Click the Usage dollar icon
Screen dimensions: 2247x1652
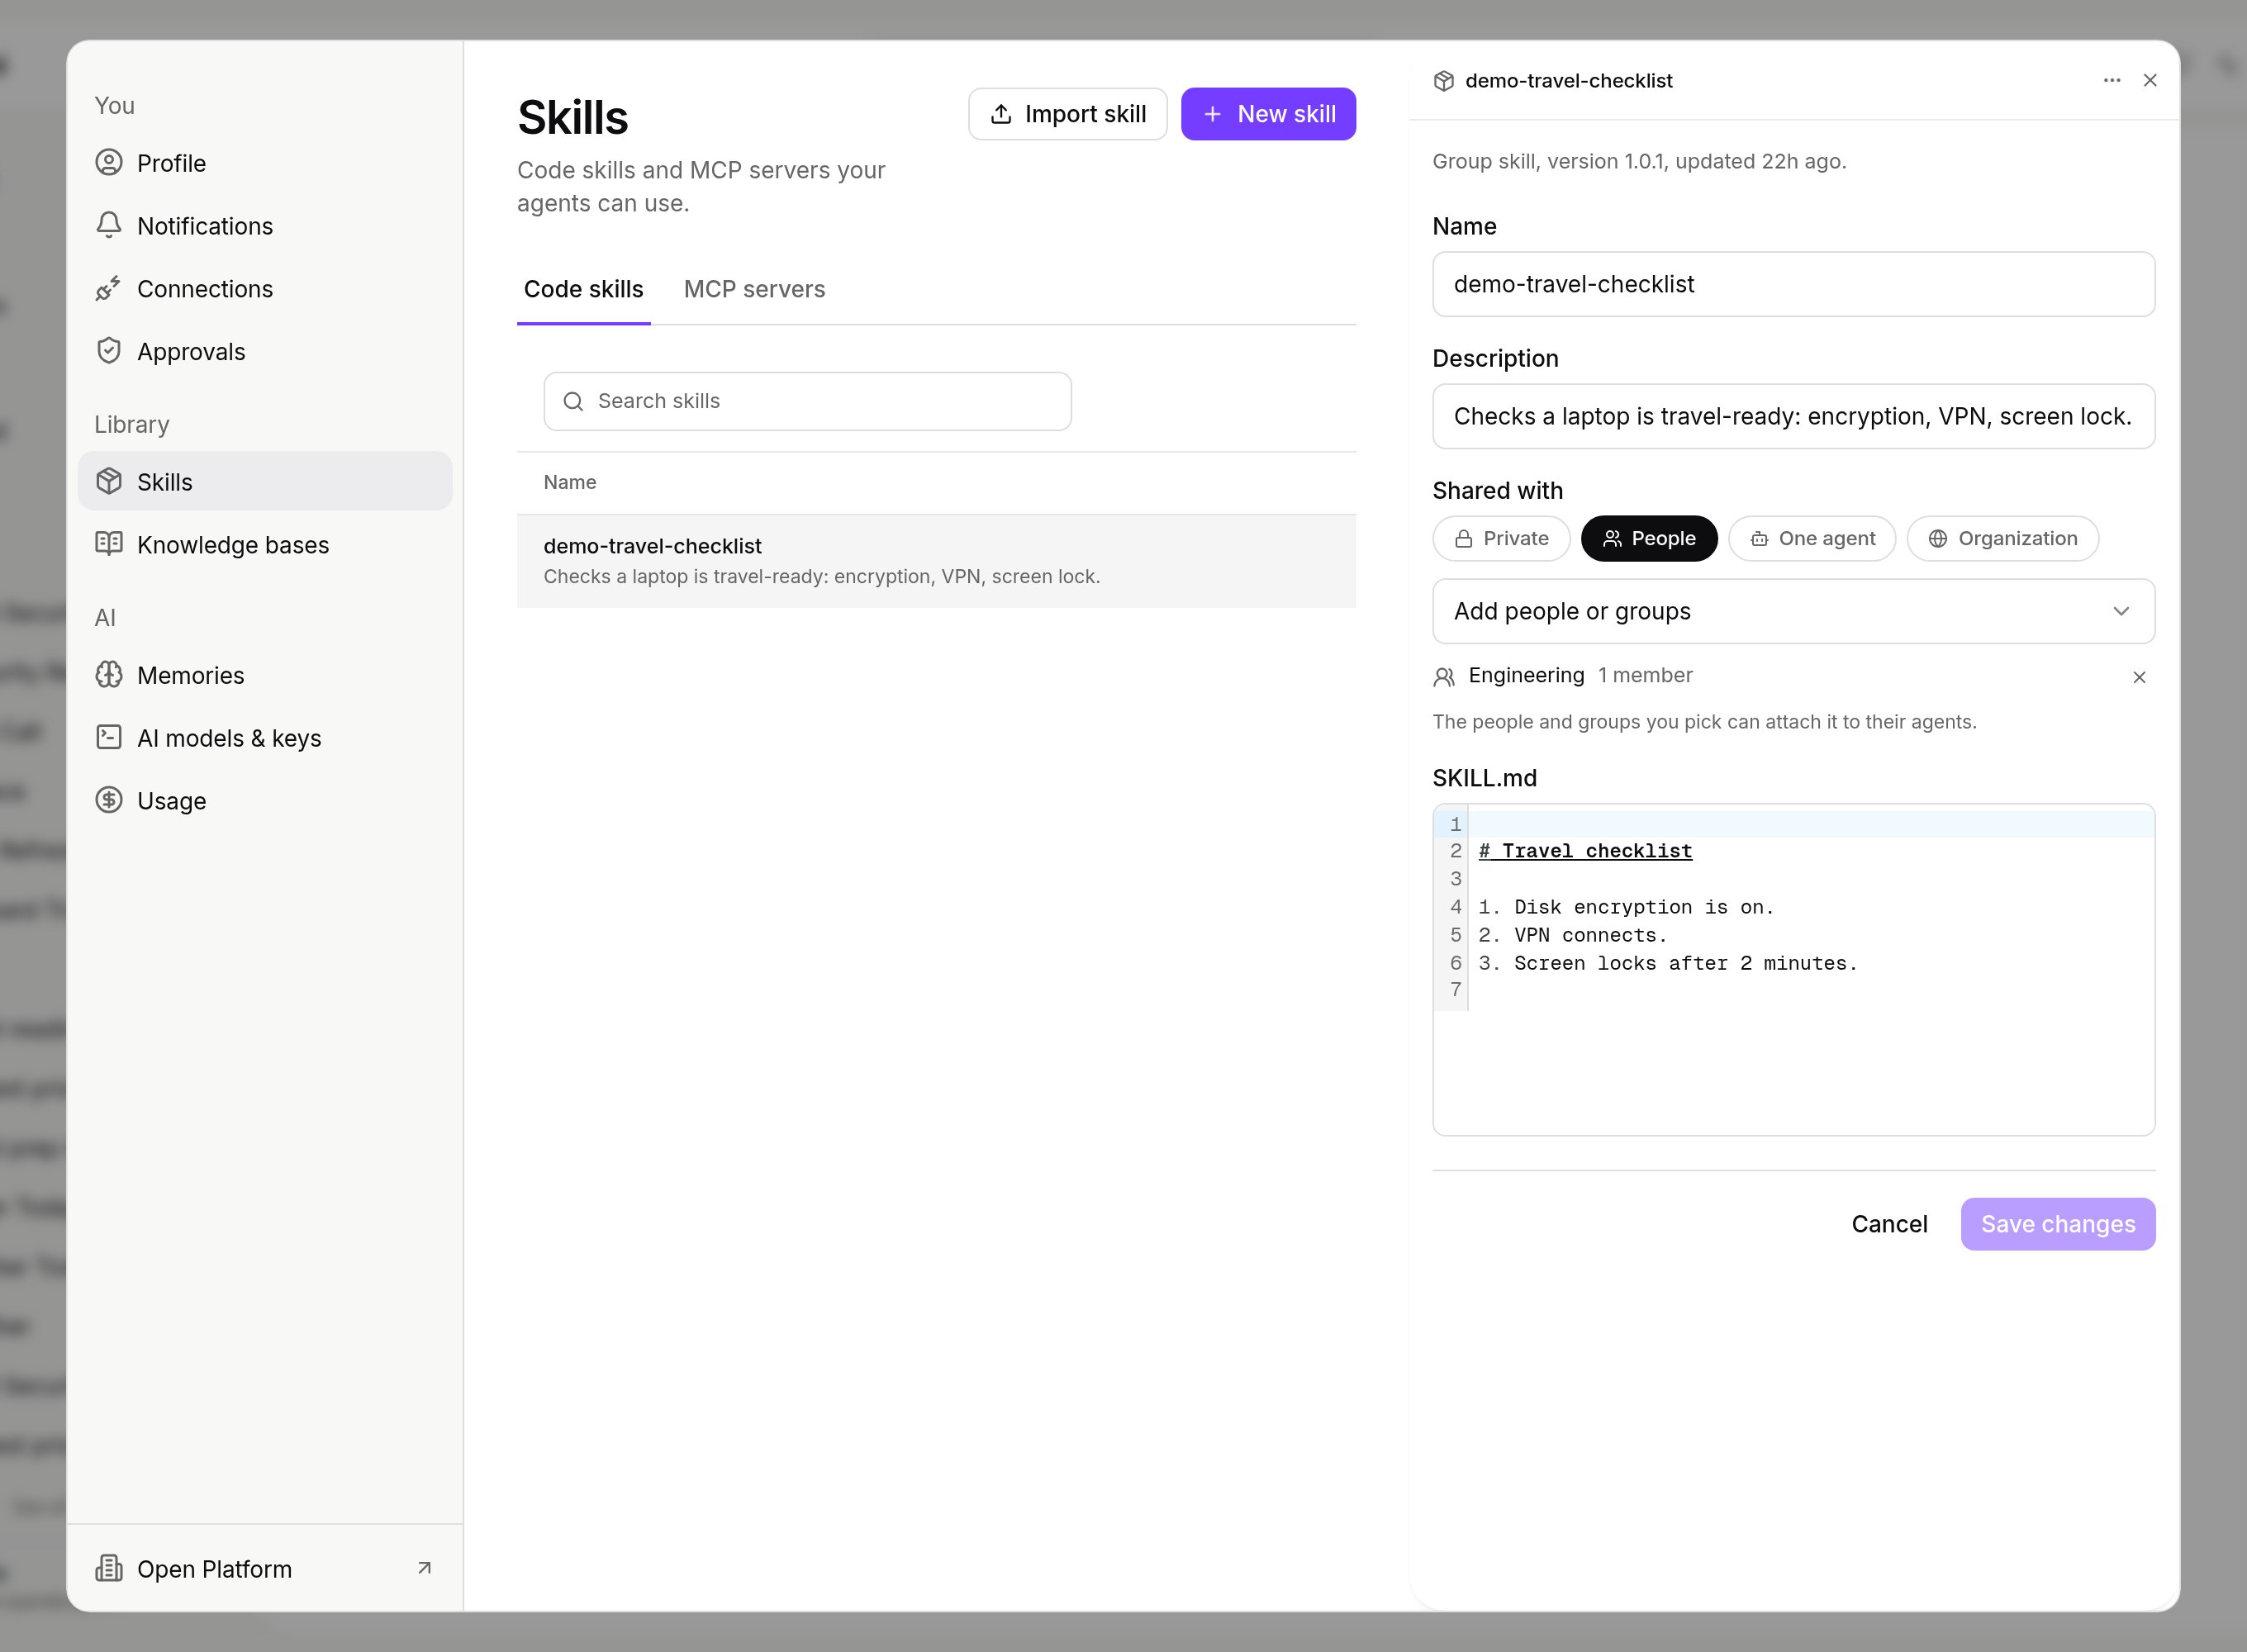click(109, 800)
